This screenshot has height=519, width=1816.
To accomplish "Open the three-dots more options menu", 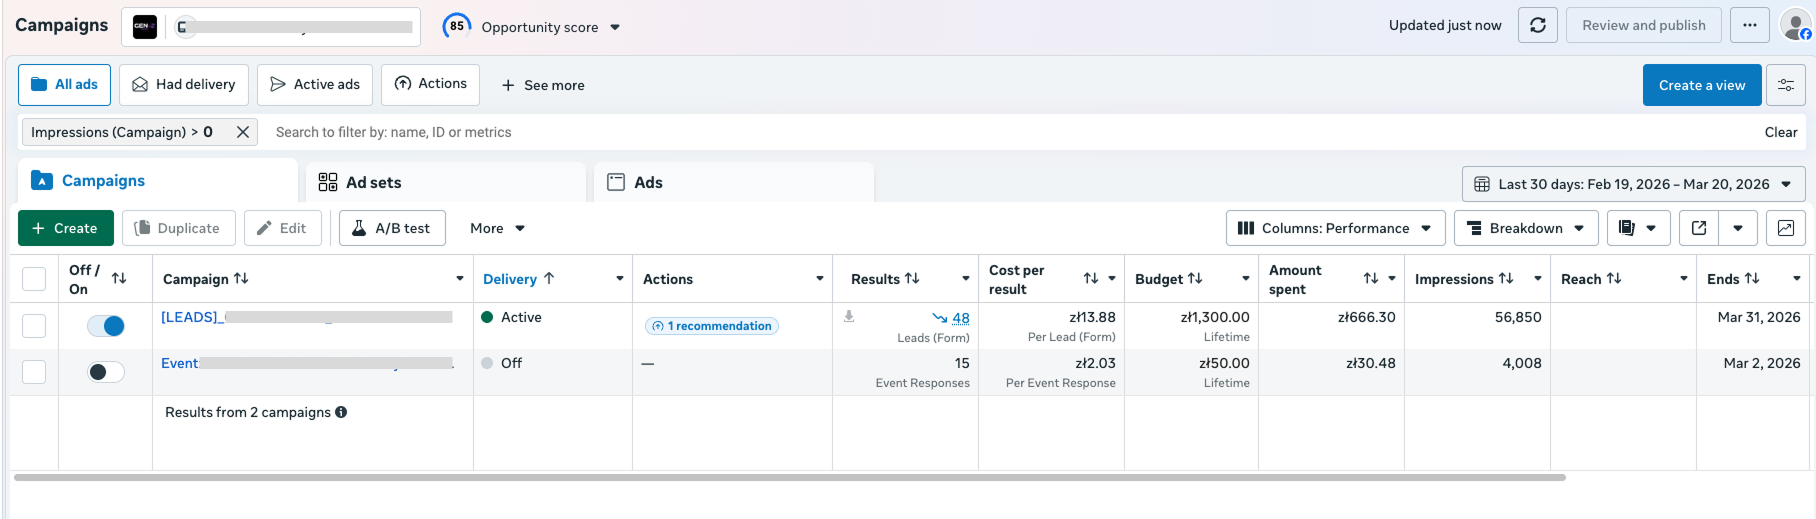I will (x=1749, y=25).
